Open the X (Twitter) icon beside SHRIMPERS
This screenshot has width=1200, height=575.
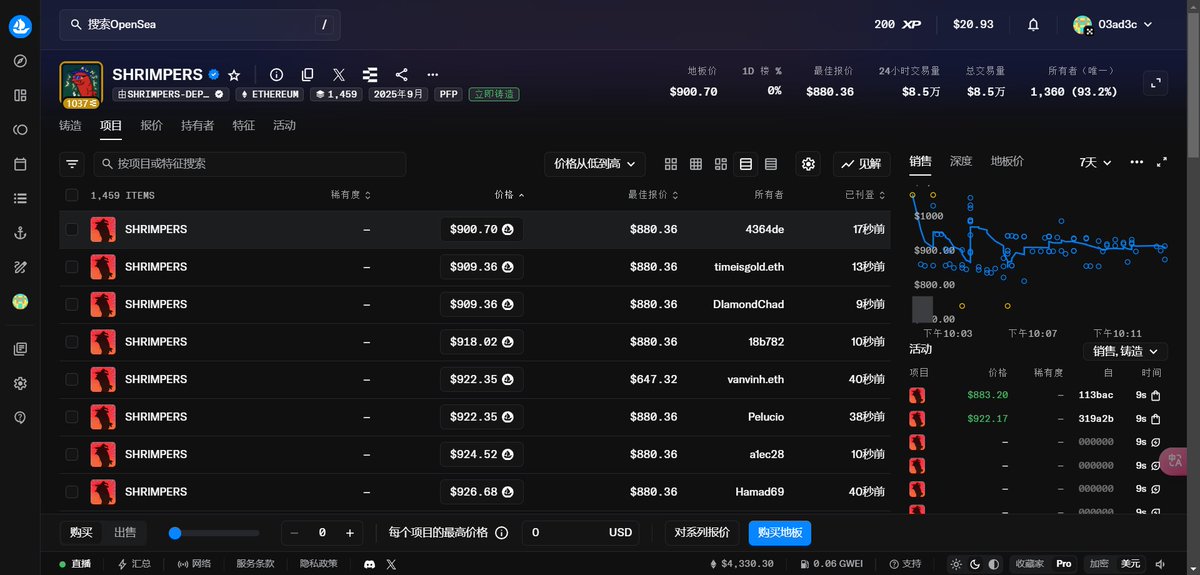click(x=339, y=75)
